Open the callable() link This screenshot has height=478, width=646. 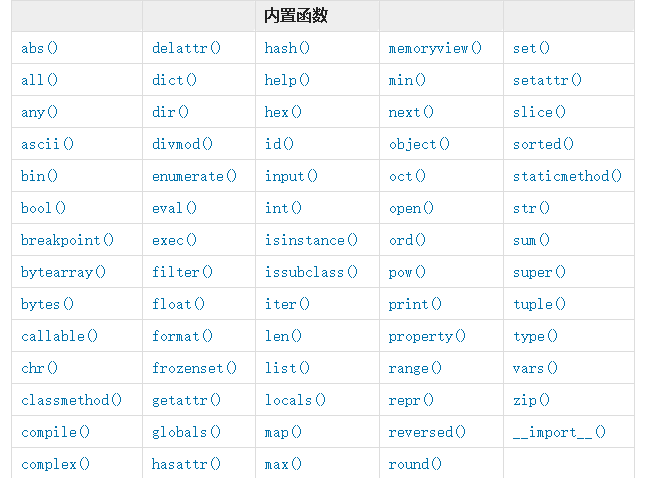[x=60, y=336]
